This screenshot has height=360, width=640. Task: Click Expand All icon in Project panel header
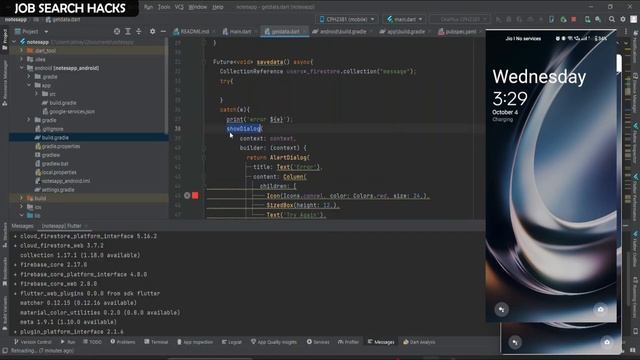[128, 31]
